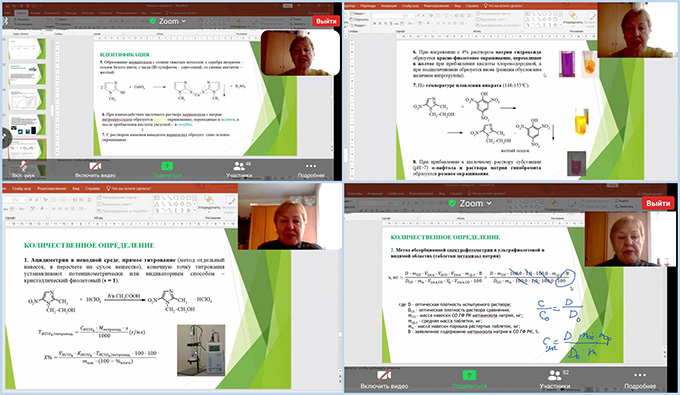Expand Zoom info chevron above spectrophotometry slide
The image size is (680, 395).
(x=489, y=203)
